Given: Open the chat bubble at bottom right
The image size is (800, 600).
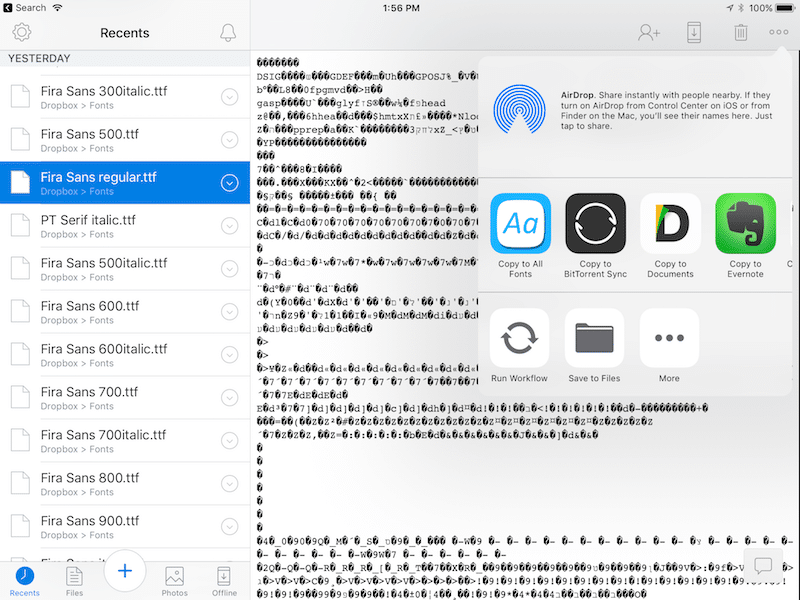Looking at the screenshot, I should [765, 566].
